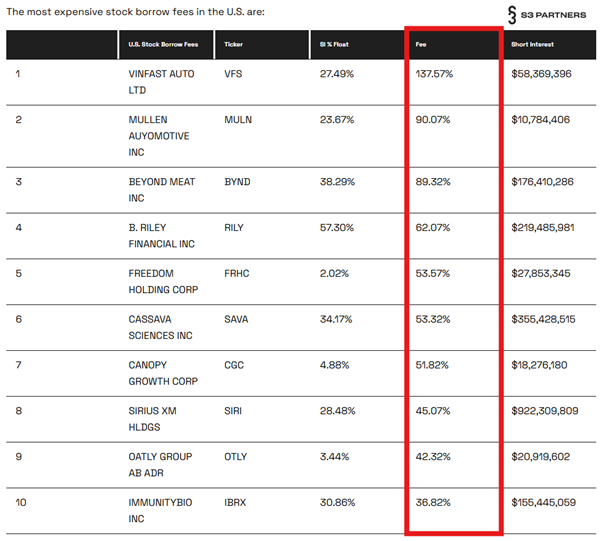Viewport: 605px width, 541px height.
Task: Click the Fee column header
Action: (421, 45)
